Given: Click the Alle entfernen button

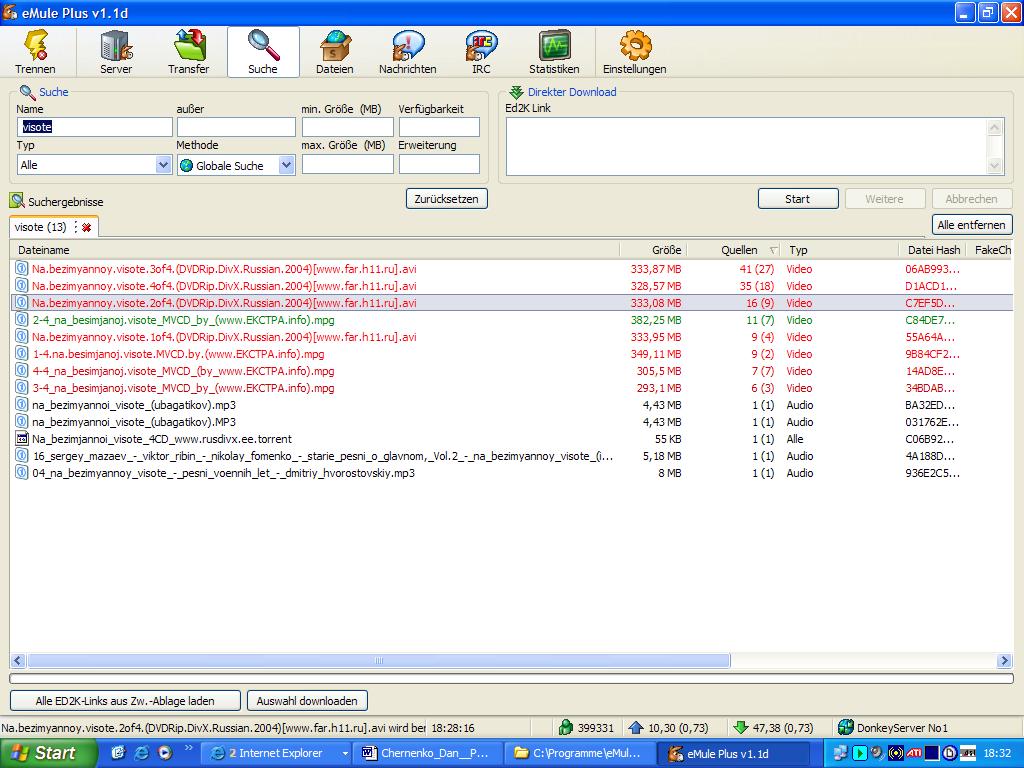Looking at the screenshot, I should [972, 225].
